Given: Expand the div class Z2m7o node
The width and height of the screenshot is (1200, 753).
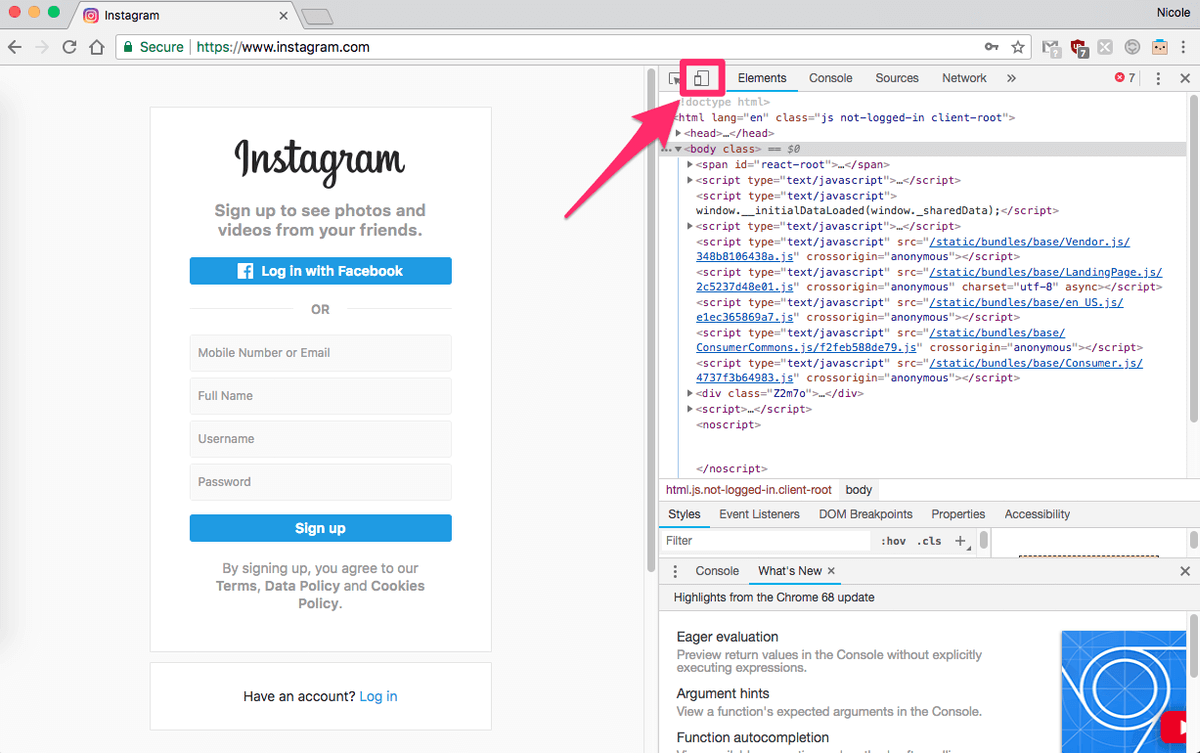Looking at the screenshot, I should click(691, 394).
